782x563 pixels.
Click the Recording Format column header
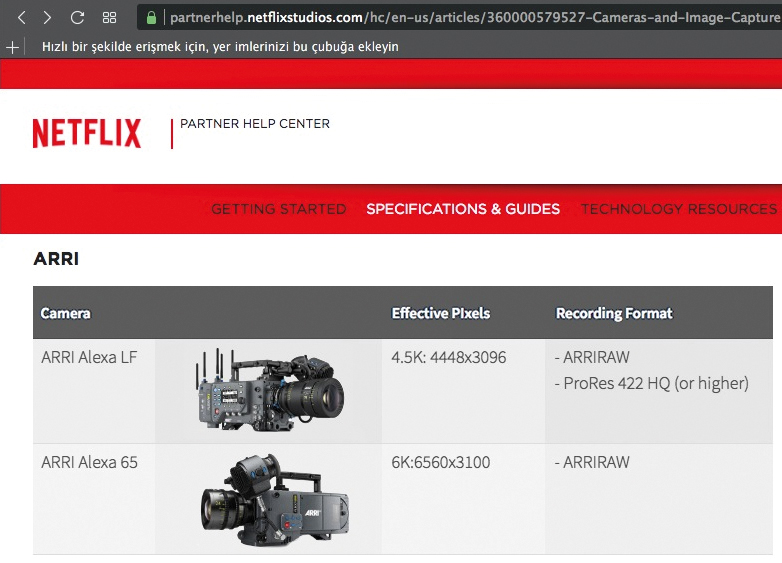tap(614, 313)
